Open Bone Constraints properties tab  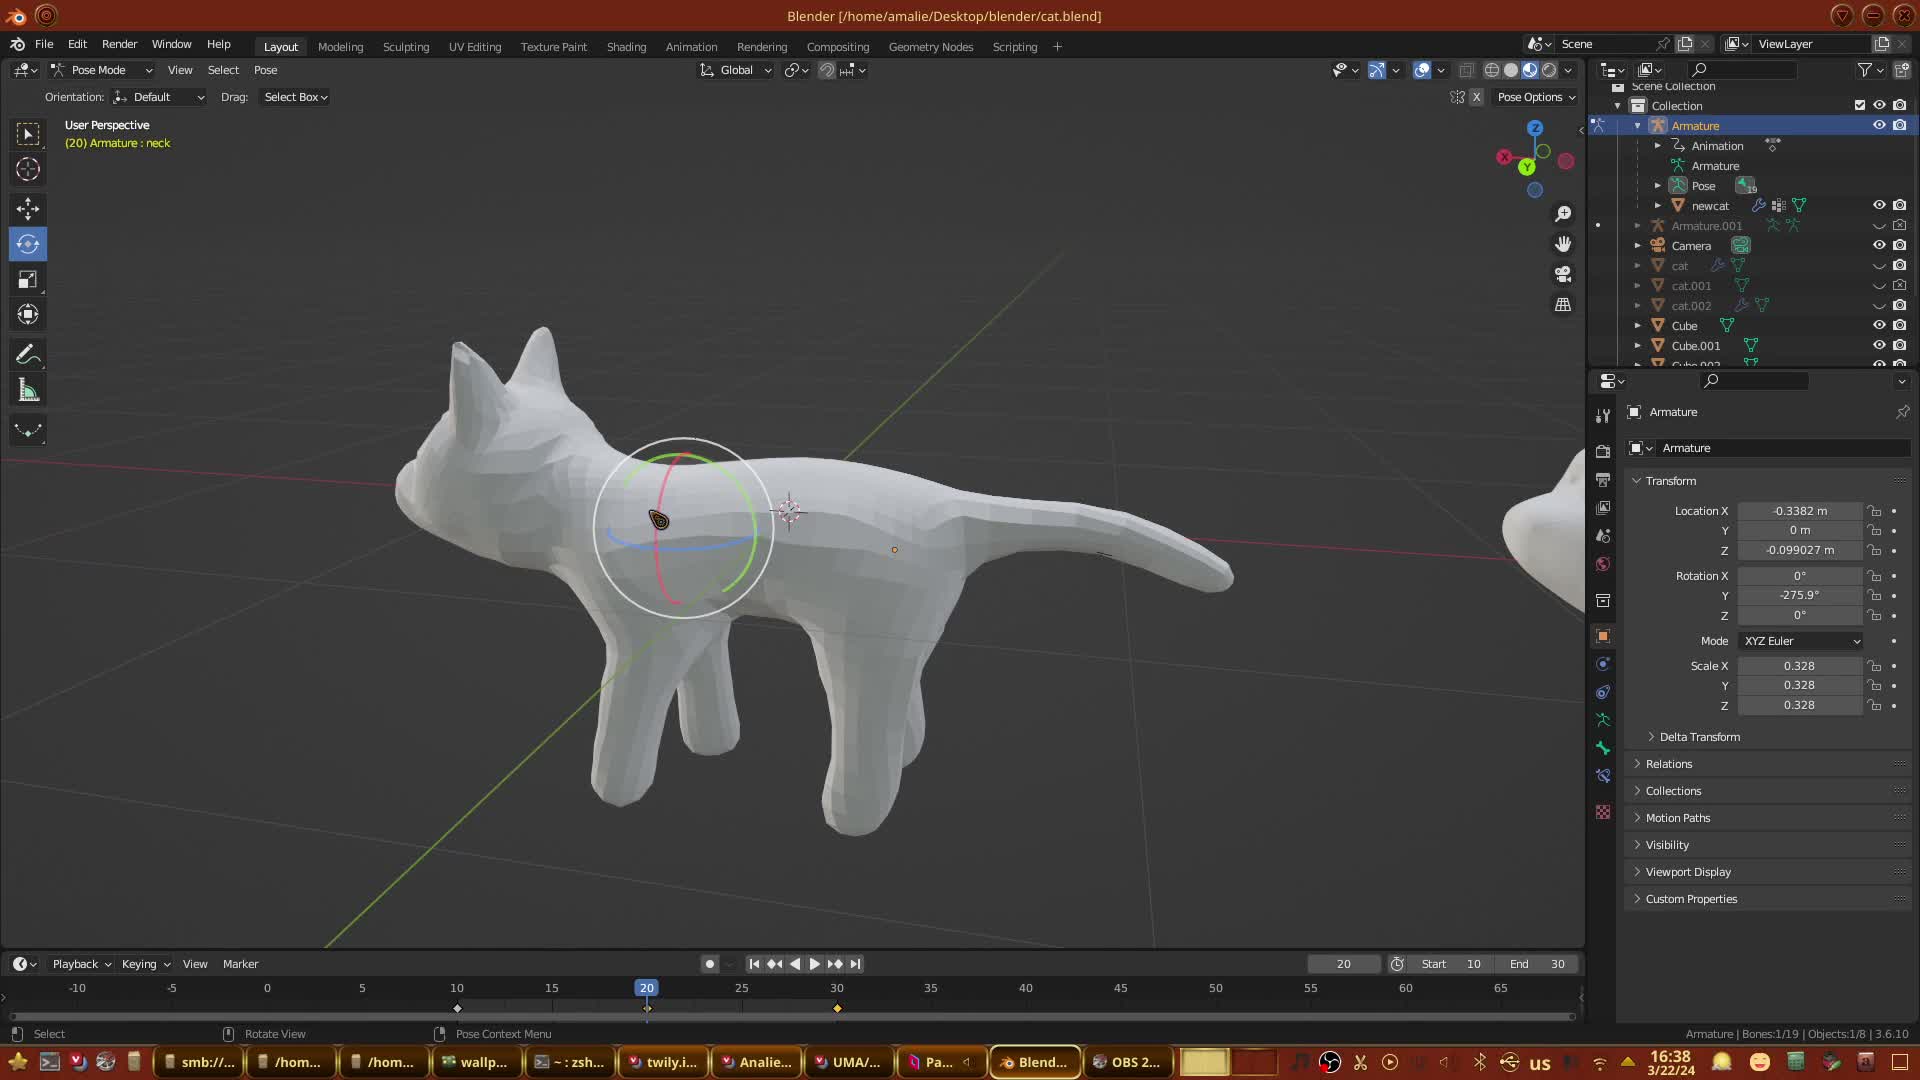1603,776
